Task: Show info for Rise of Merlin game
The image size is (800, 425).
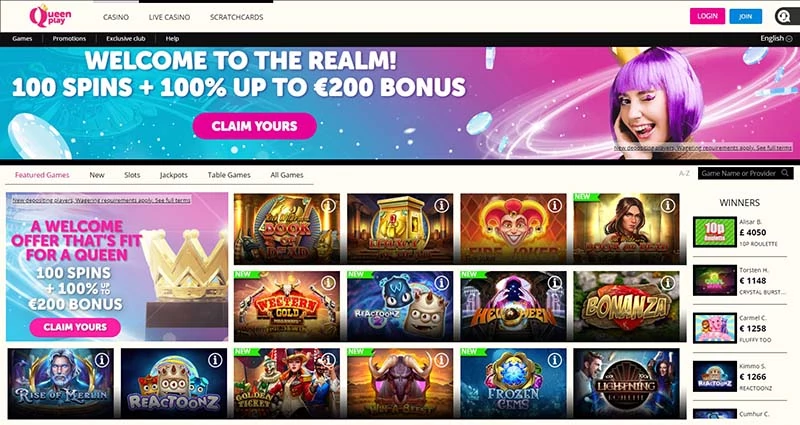Action: click(x=102, y=360)
